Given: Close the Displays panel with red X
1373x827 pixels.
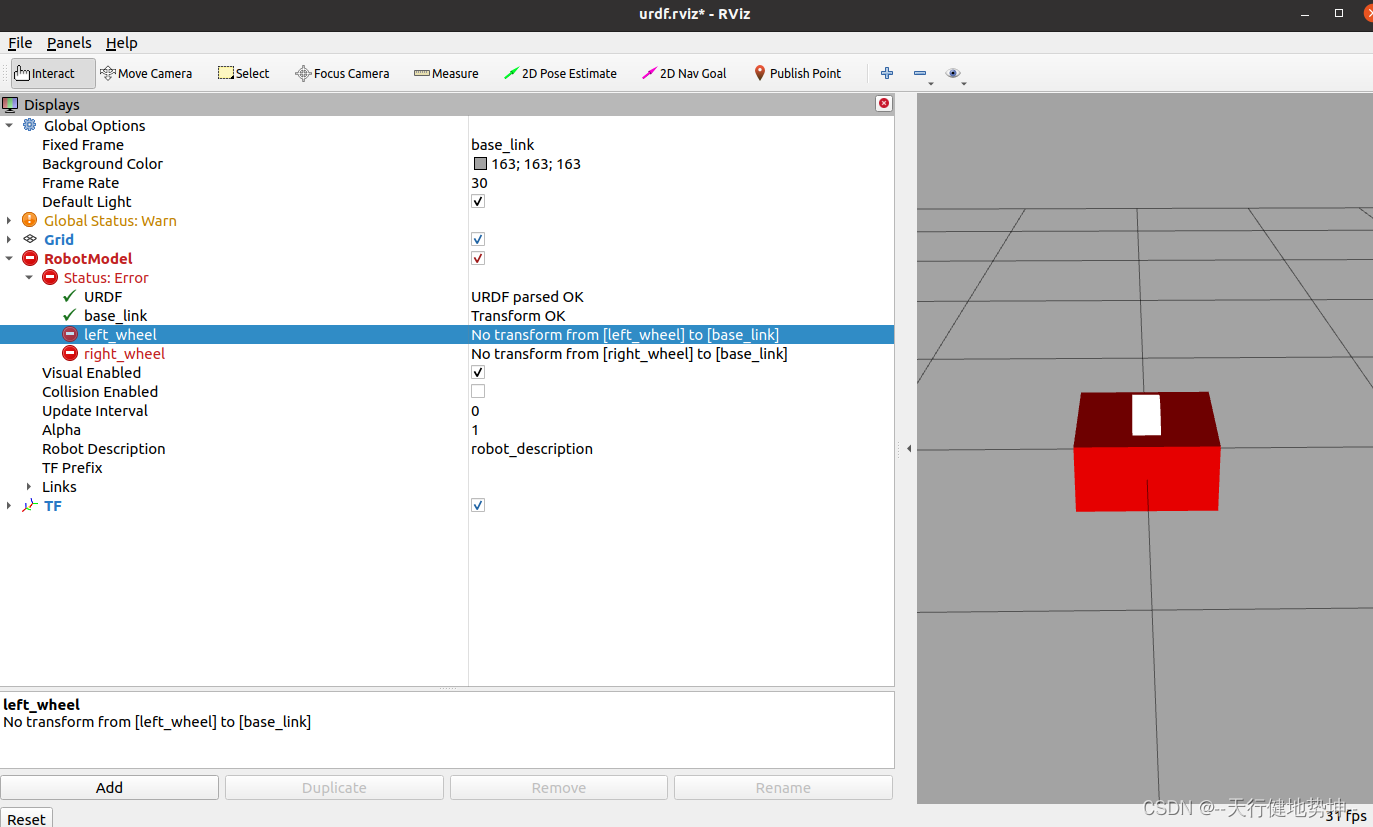Looking at the screenshot, I should pos(883,104).
